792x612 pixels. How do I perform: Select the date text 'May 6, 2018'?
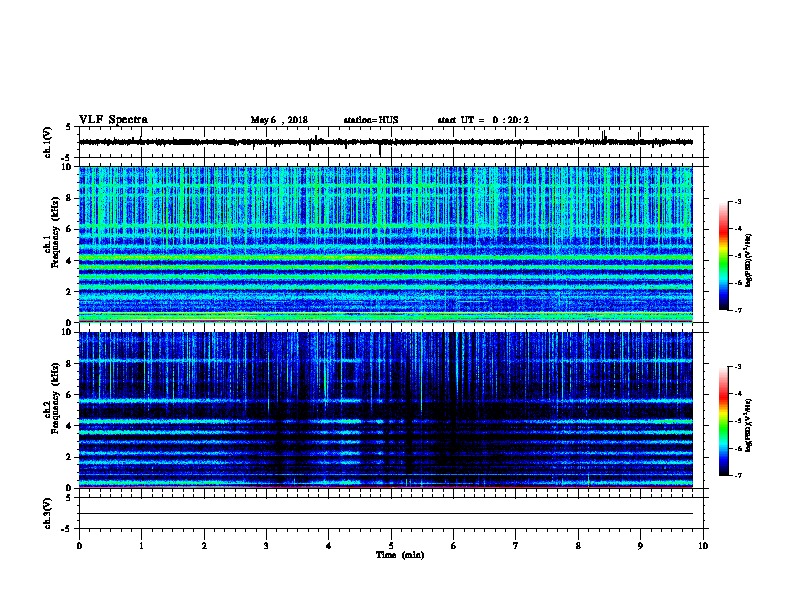(x=279, y=120)
